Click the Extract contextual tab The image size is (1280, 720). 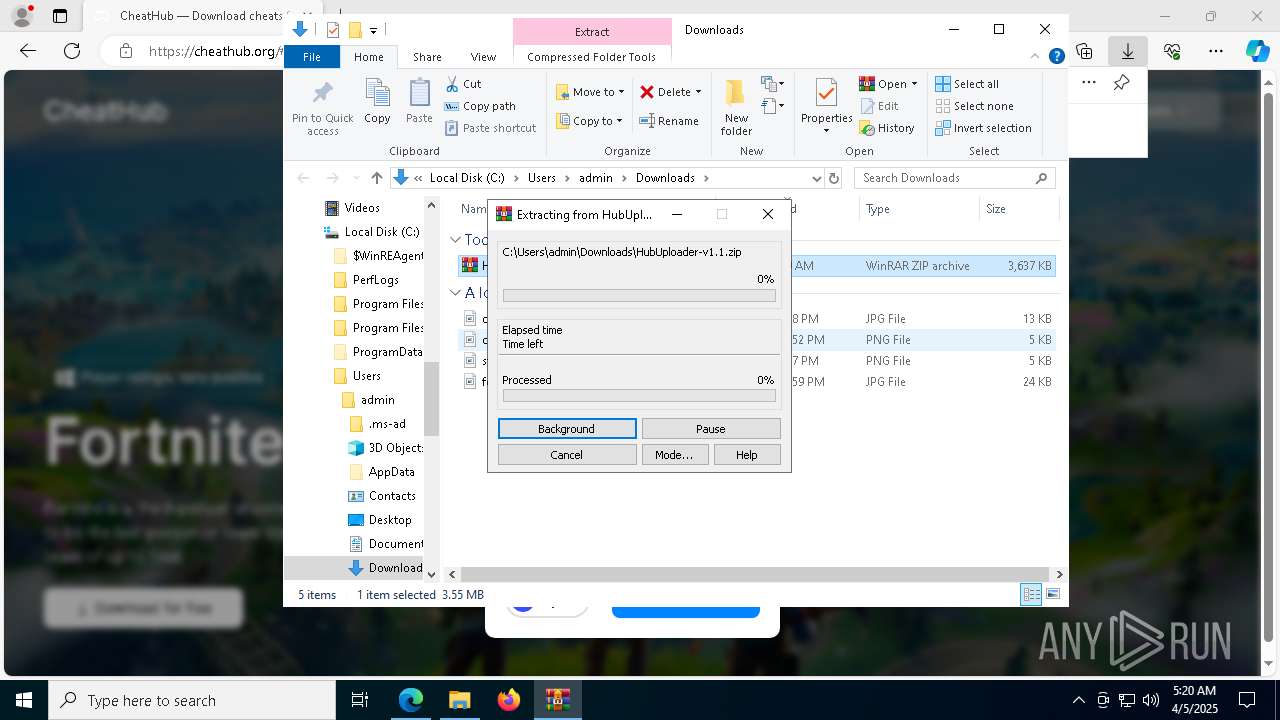592,32
